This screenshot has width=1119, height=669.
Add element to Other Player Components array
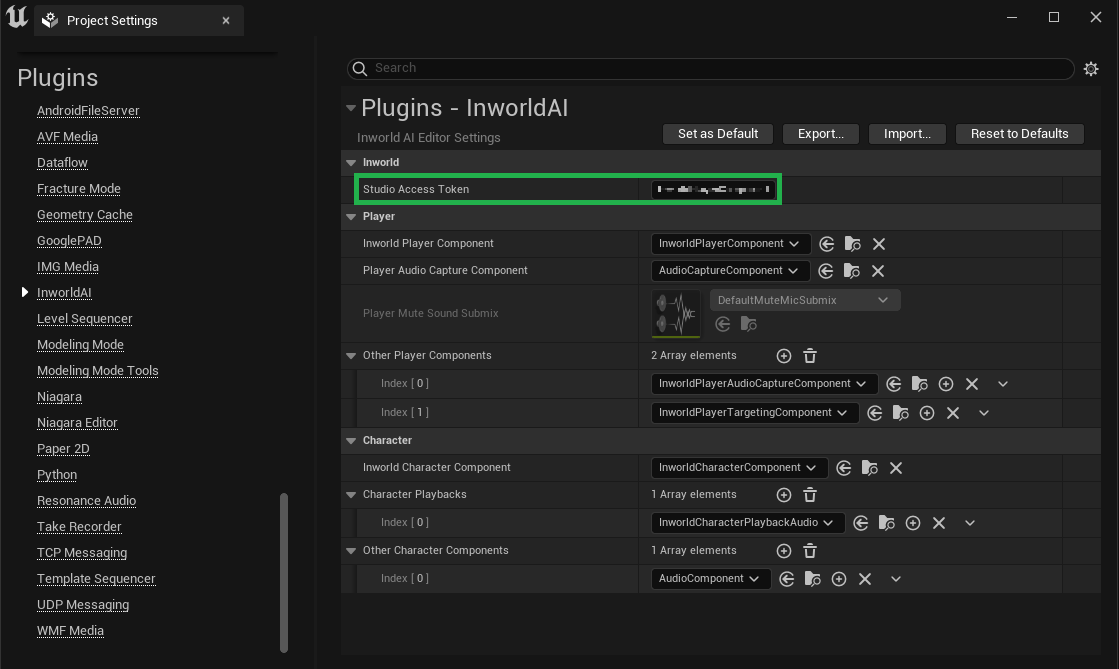click(784, 356)
